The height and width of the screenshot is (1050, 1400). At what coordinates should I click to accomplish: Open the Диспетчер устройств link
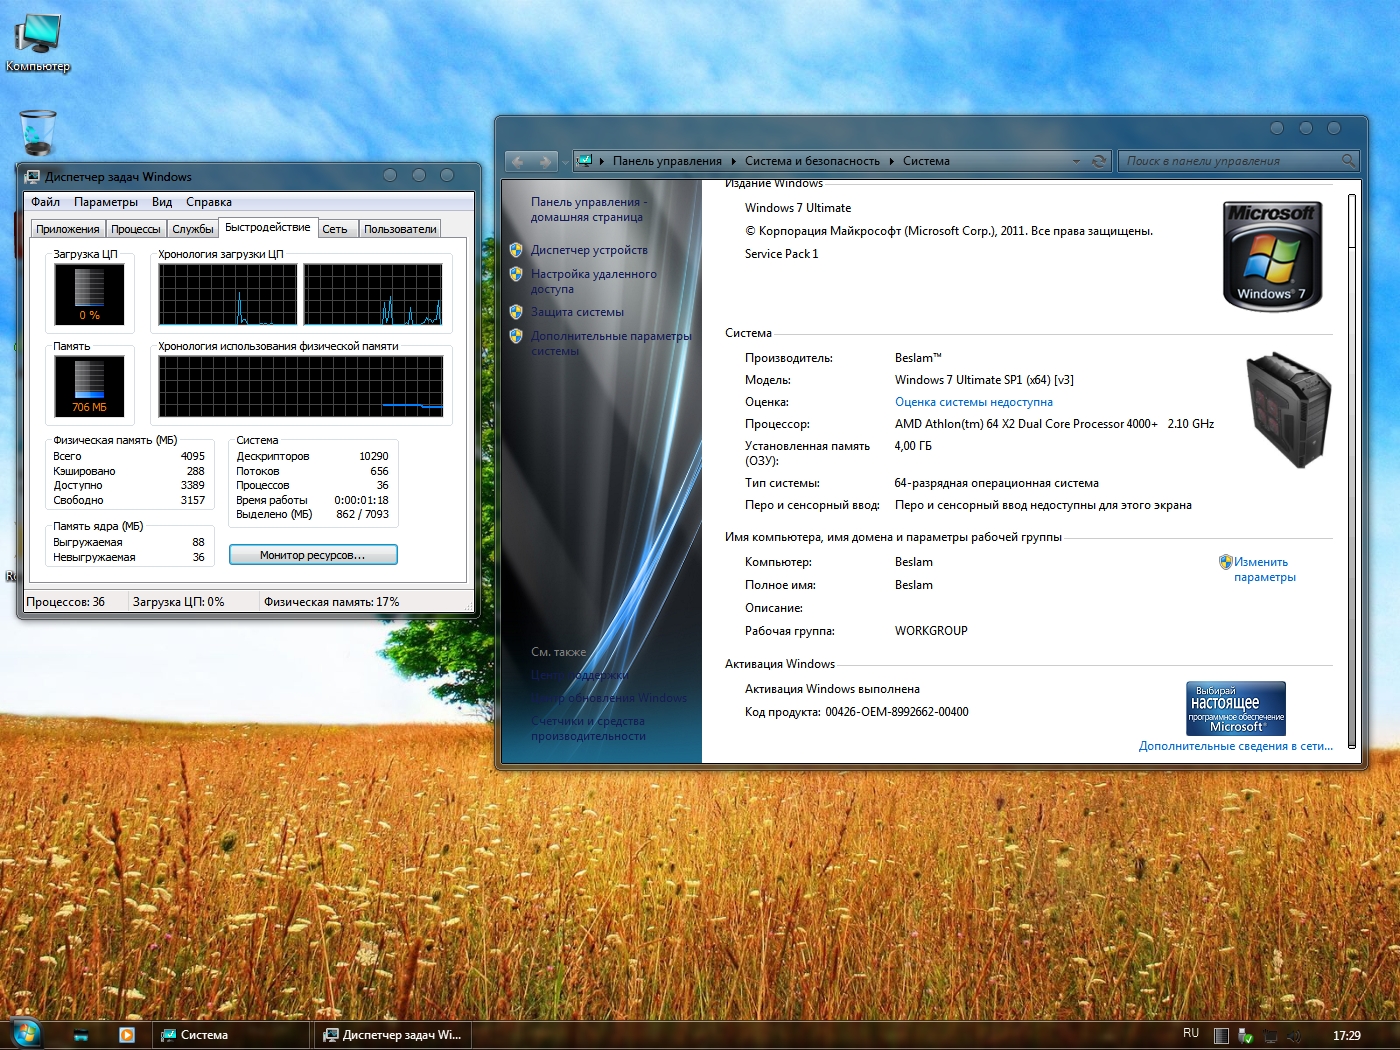(589, 250)
